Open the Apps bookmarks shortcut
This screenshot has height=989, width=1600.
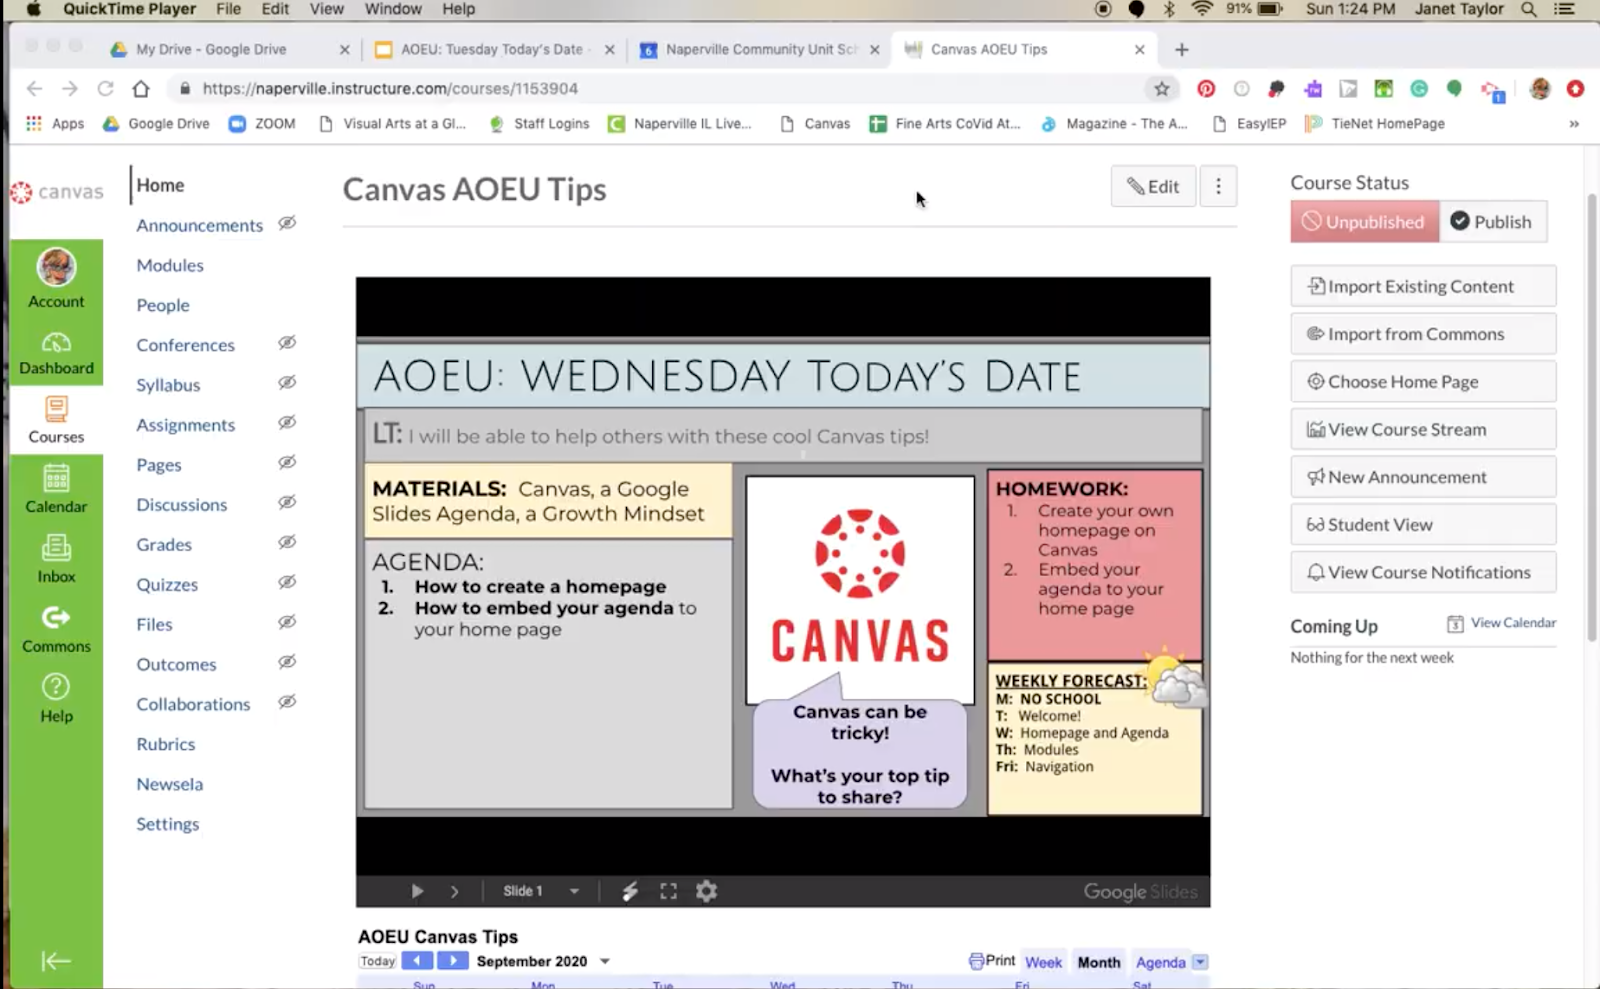tap(55, 124)
